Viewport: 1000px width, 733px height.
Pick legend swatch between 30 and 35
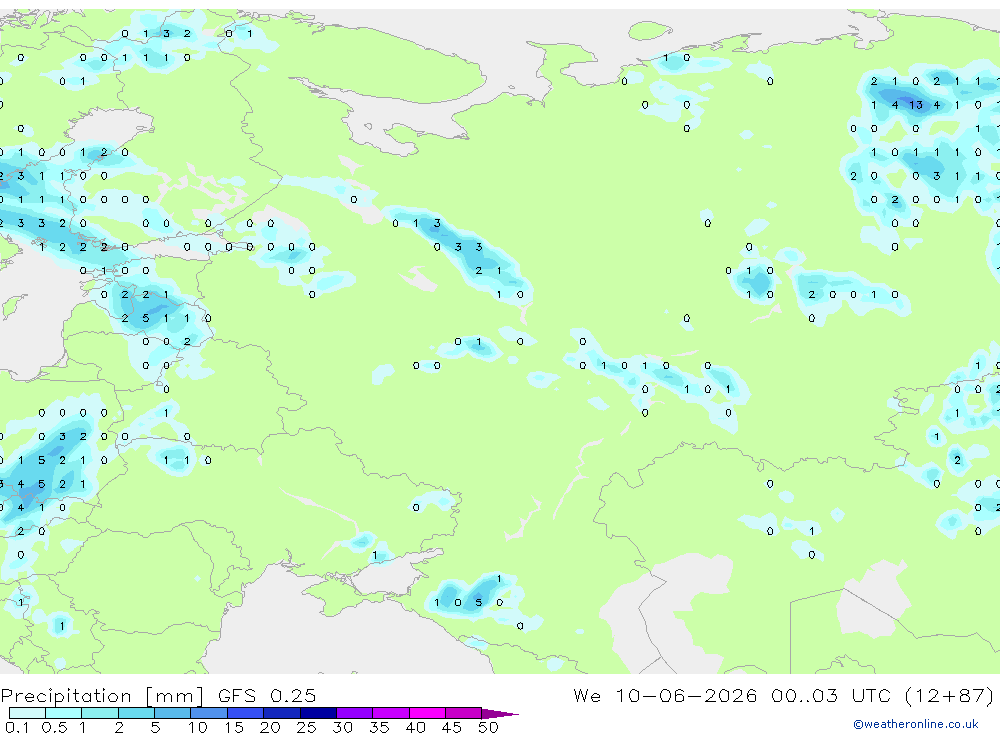(355, 713)
